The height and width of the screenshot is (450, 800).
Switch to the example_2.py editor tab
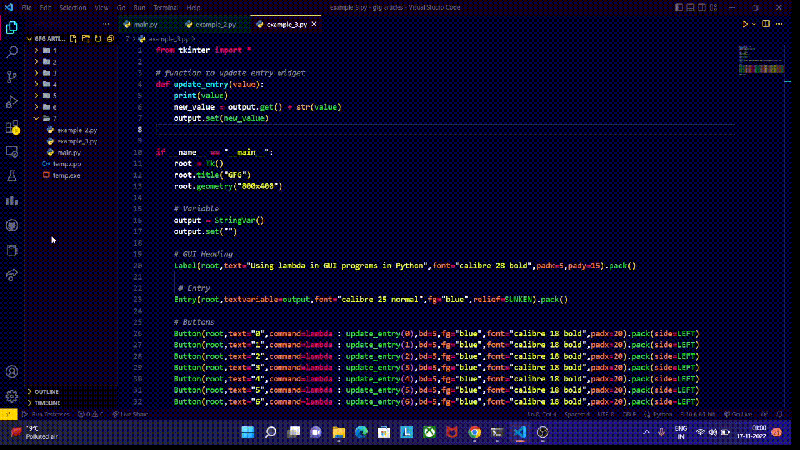tap(215, 24)
